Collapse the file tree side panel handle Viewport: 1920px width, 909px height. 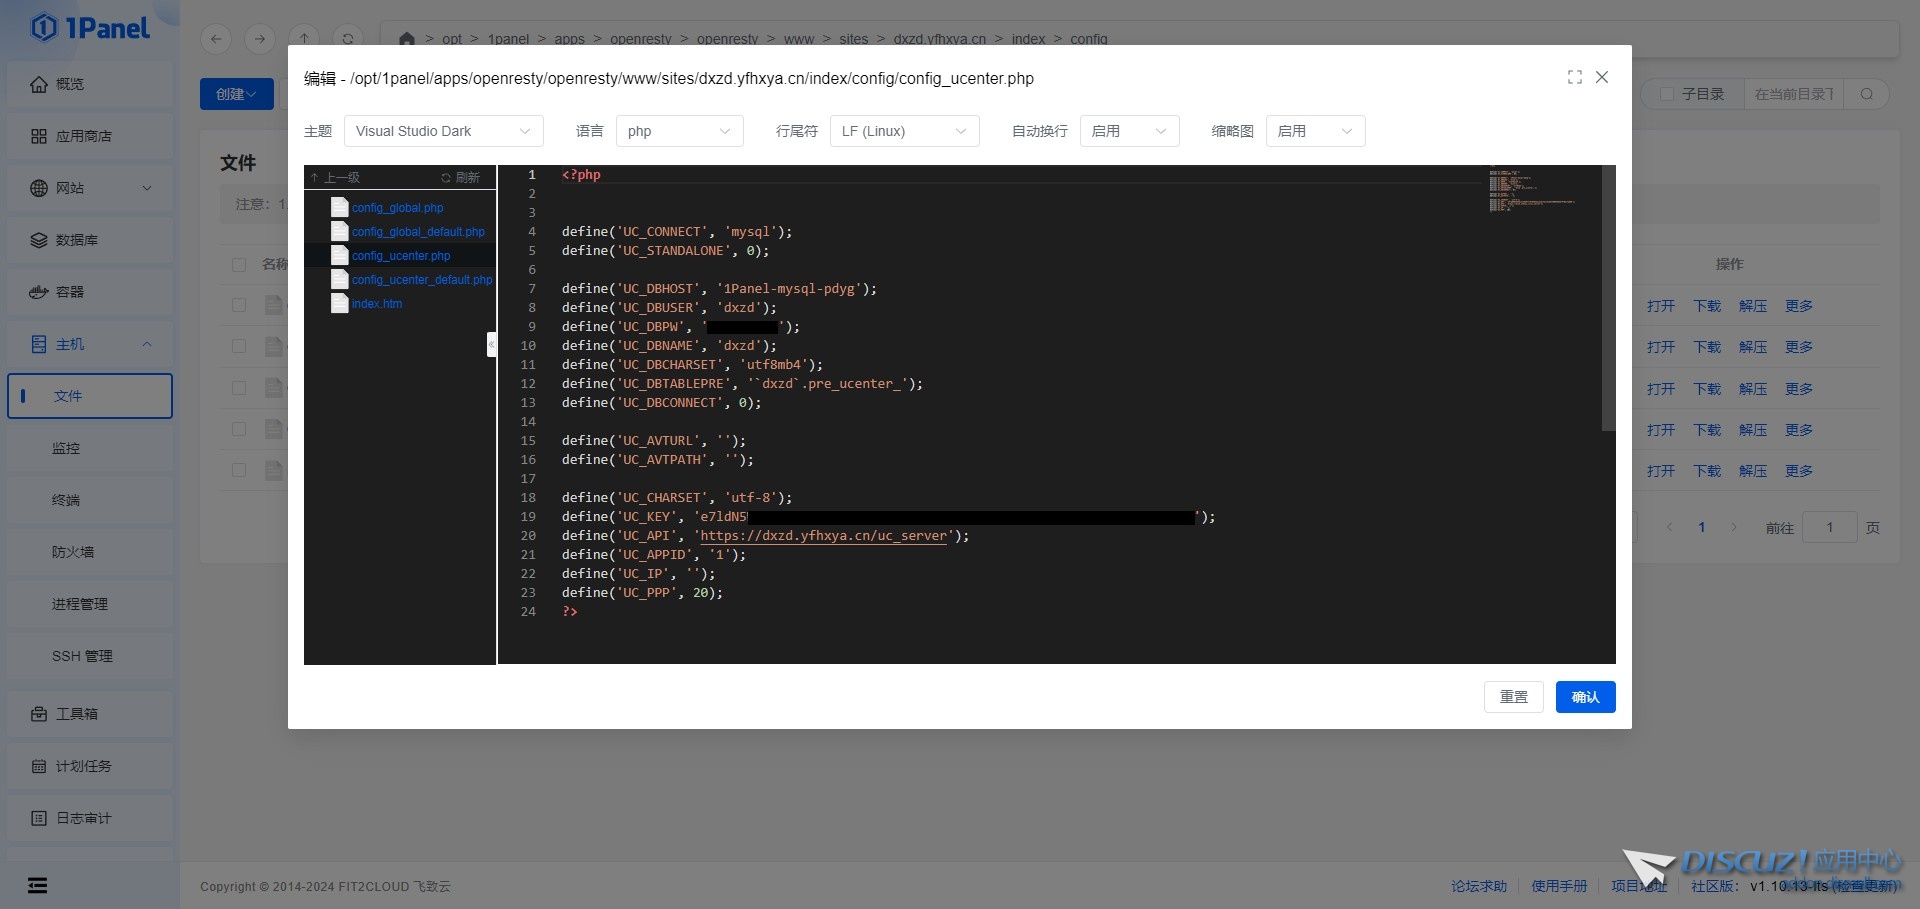click(491, 344)
